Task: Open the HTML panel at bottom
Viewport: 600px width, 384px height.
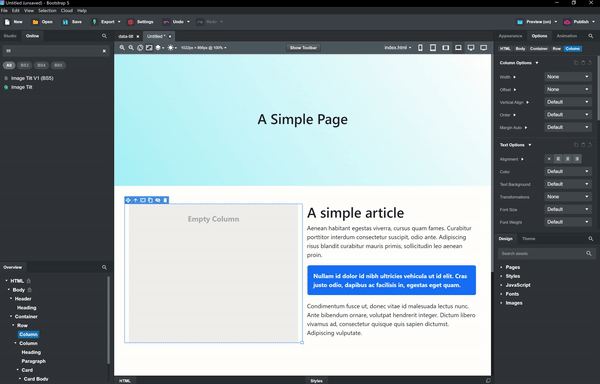Action: click(x=125, y=381)
